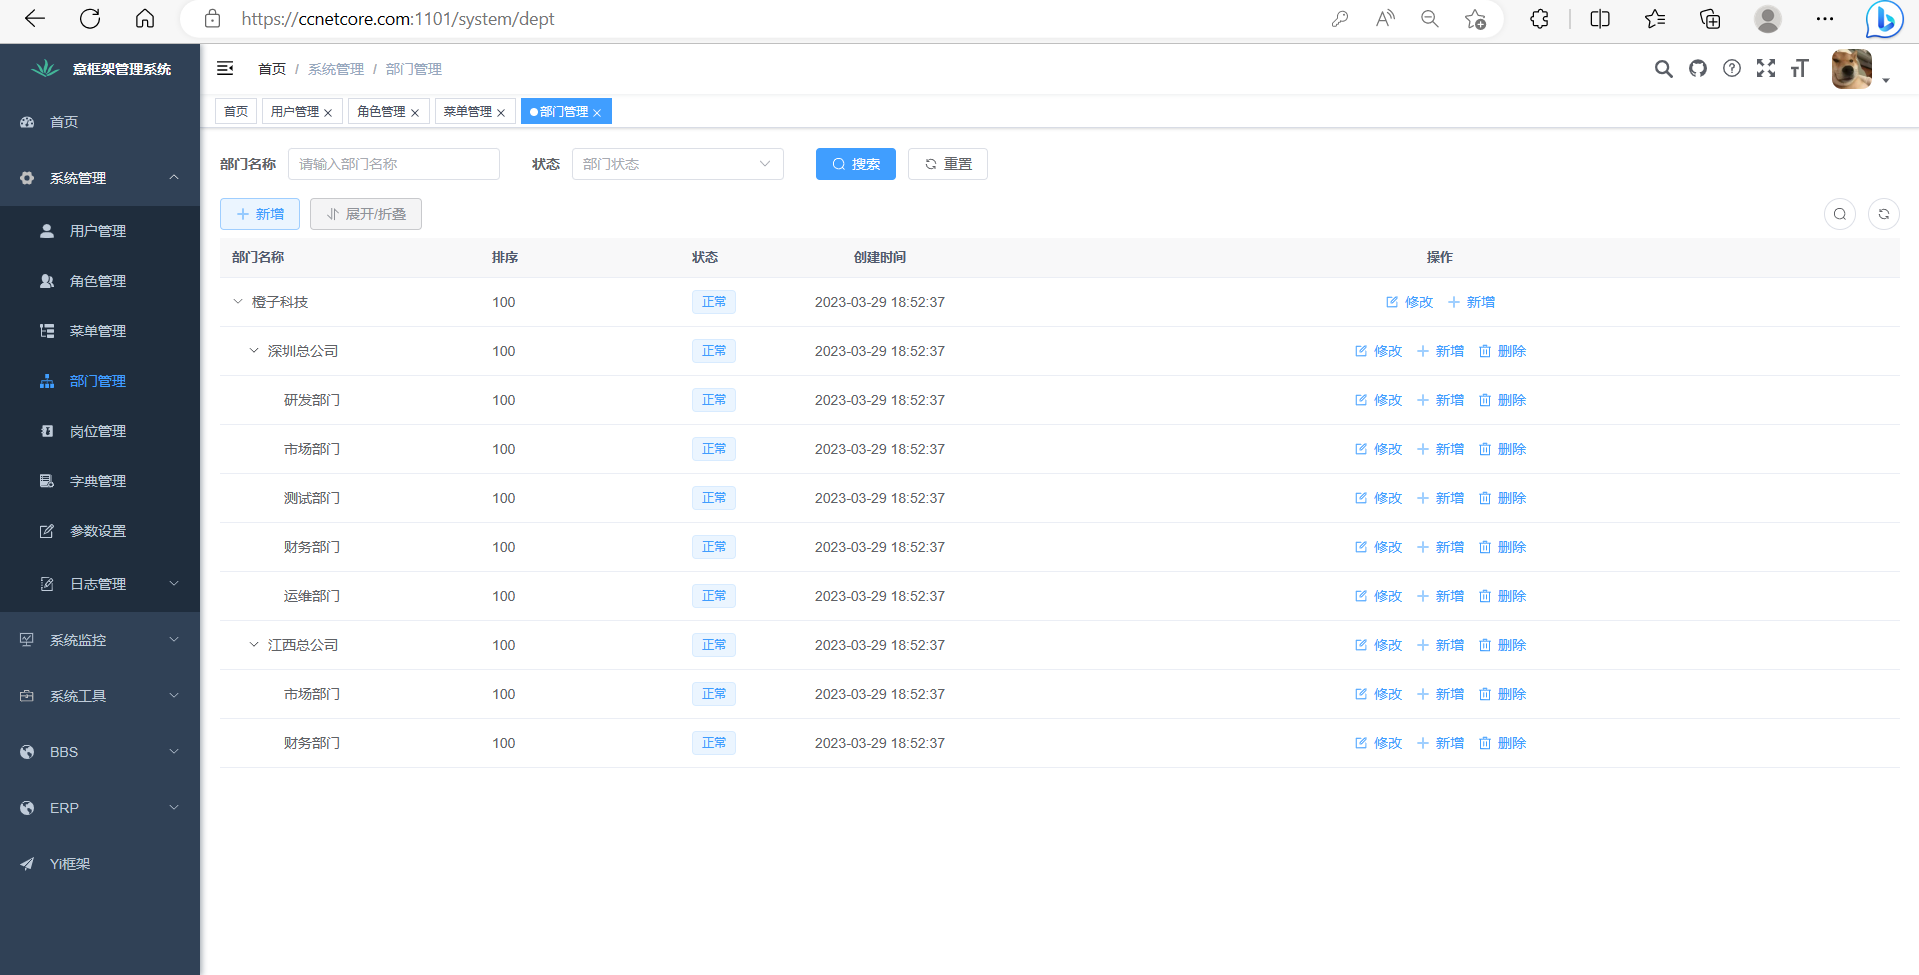Toggle the 展开/折叠 button

[366, 214]
